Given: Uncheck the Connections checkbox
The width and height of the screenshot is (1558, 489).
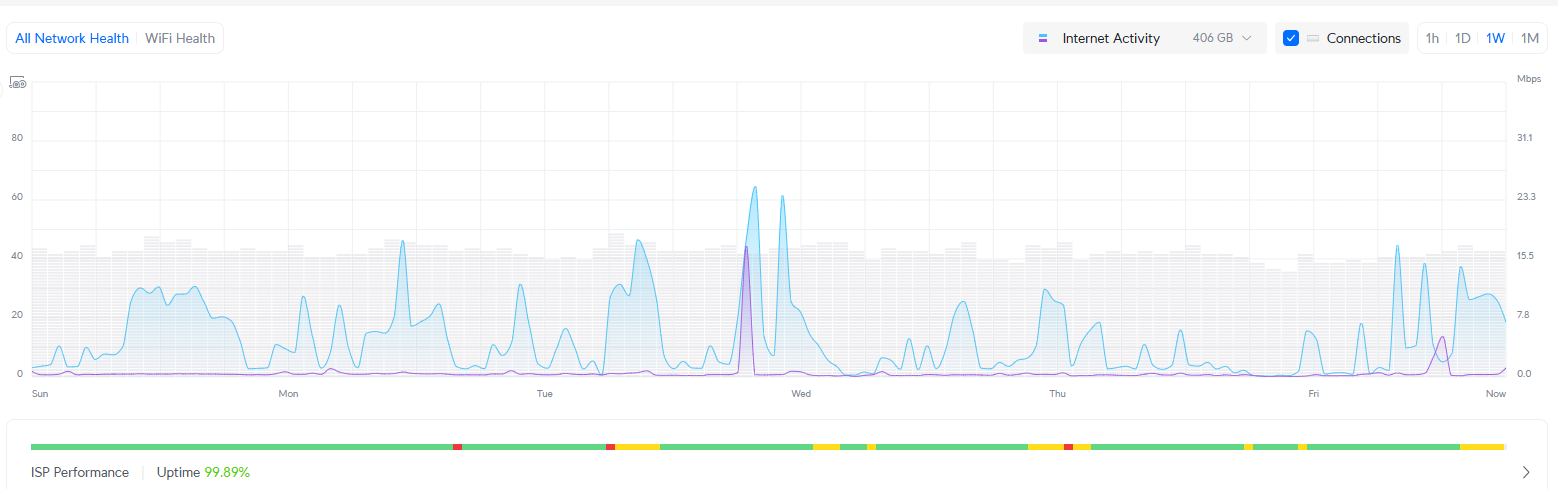Looking at the screenshot, I should [1291, 38].
